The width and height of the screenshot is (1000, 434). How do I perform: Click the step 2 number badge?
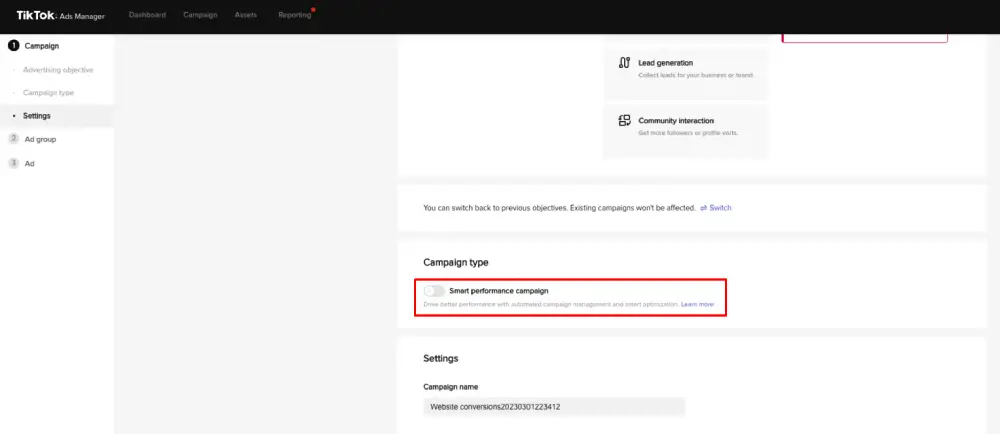pyautogui.click(x=13, y=139)
